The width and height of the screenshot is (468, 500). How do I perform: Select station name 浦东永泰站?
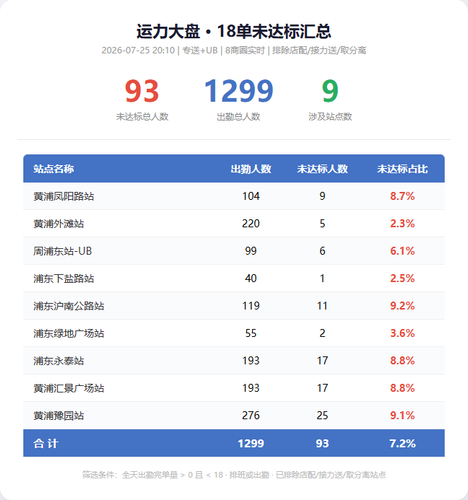(x=58, y=361)
